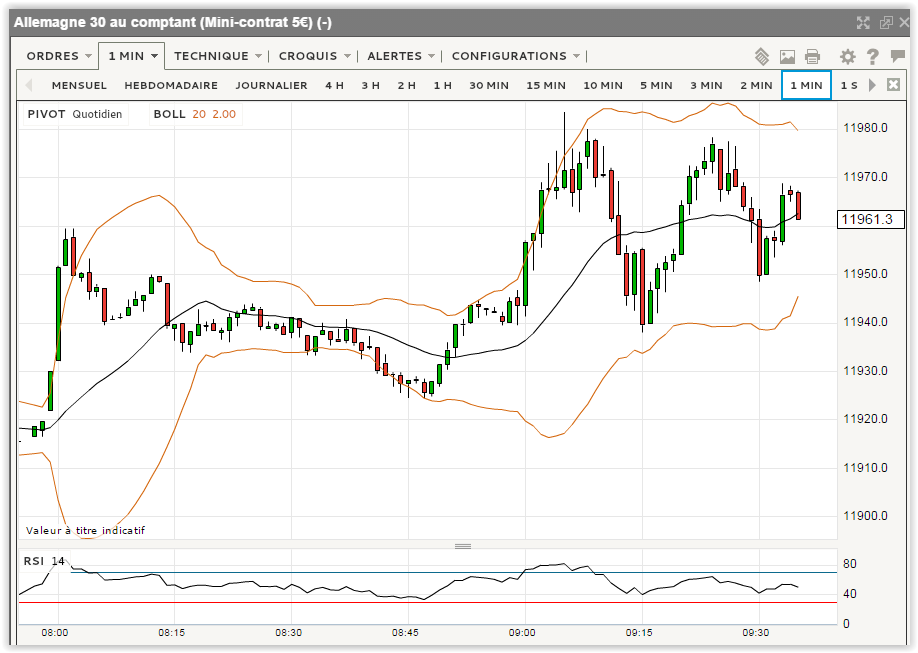This screenshot has height=653, width=918.
Task: Open the 1 MIN timeframe dropdown
Action: click(132, 56)
